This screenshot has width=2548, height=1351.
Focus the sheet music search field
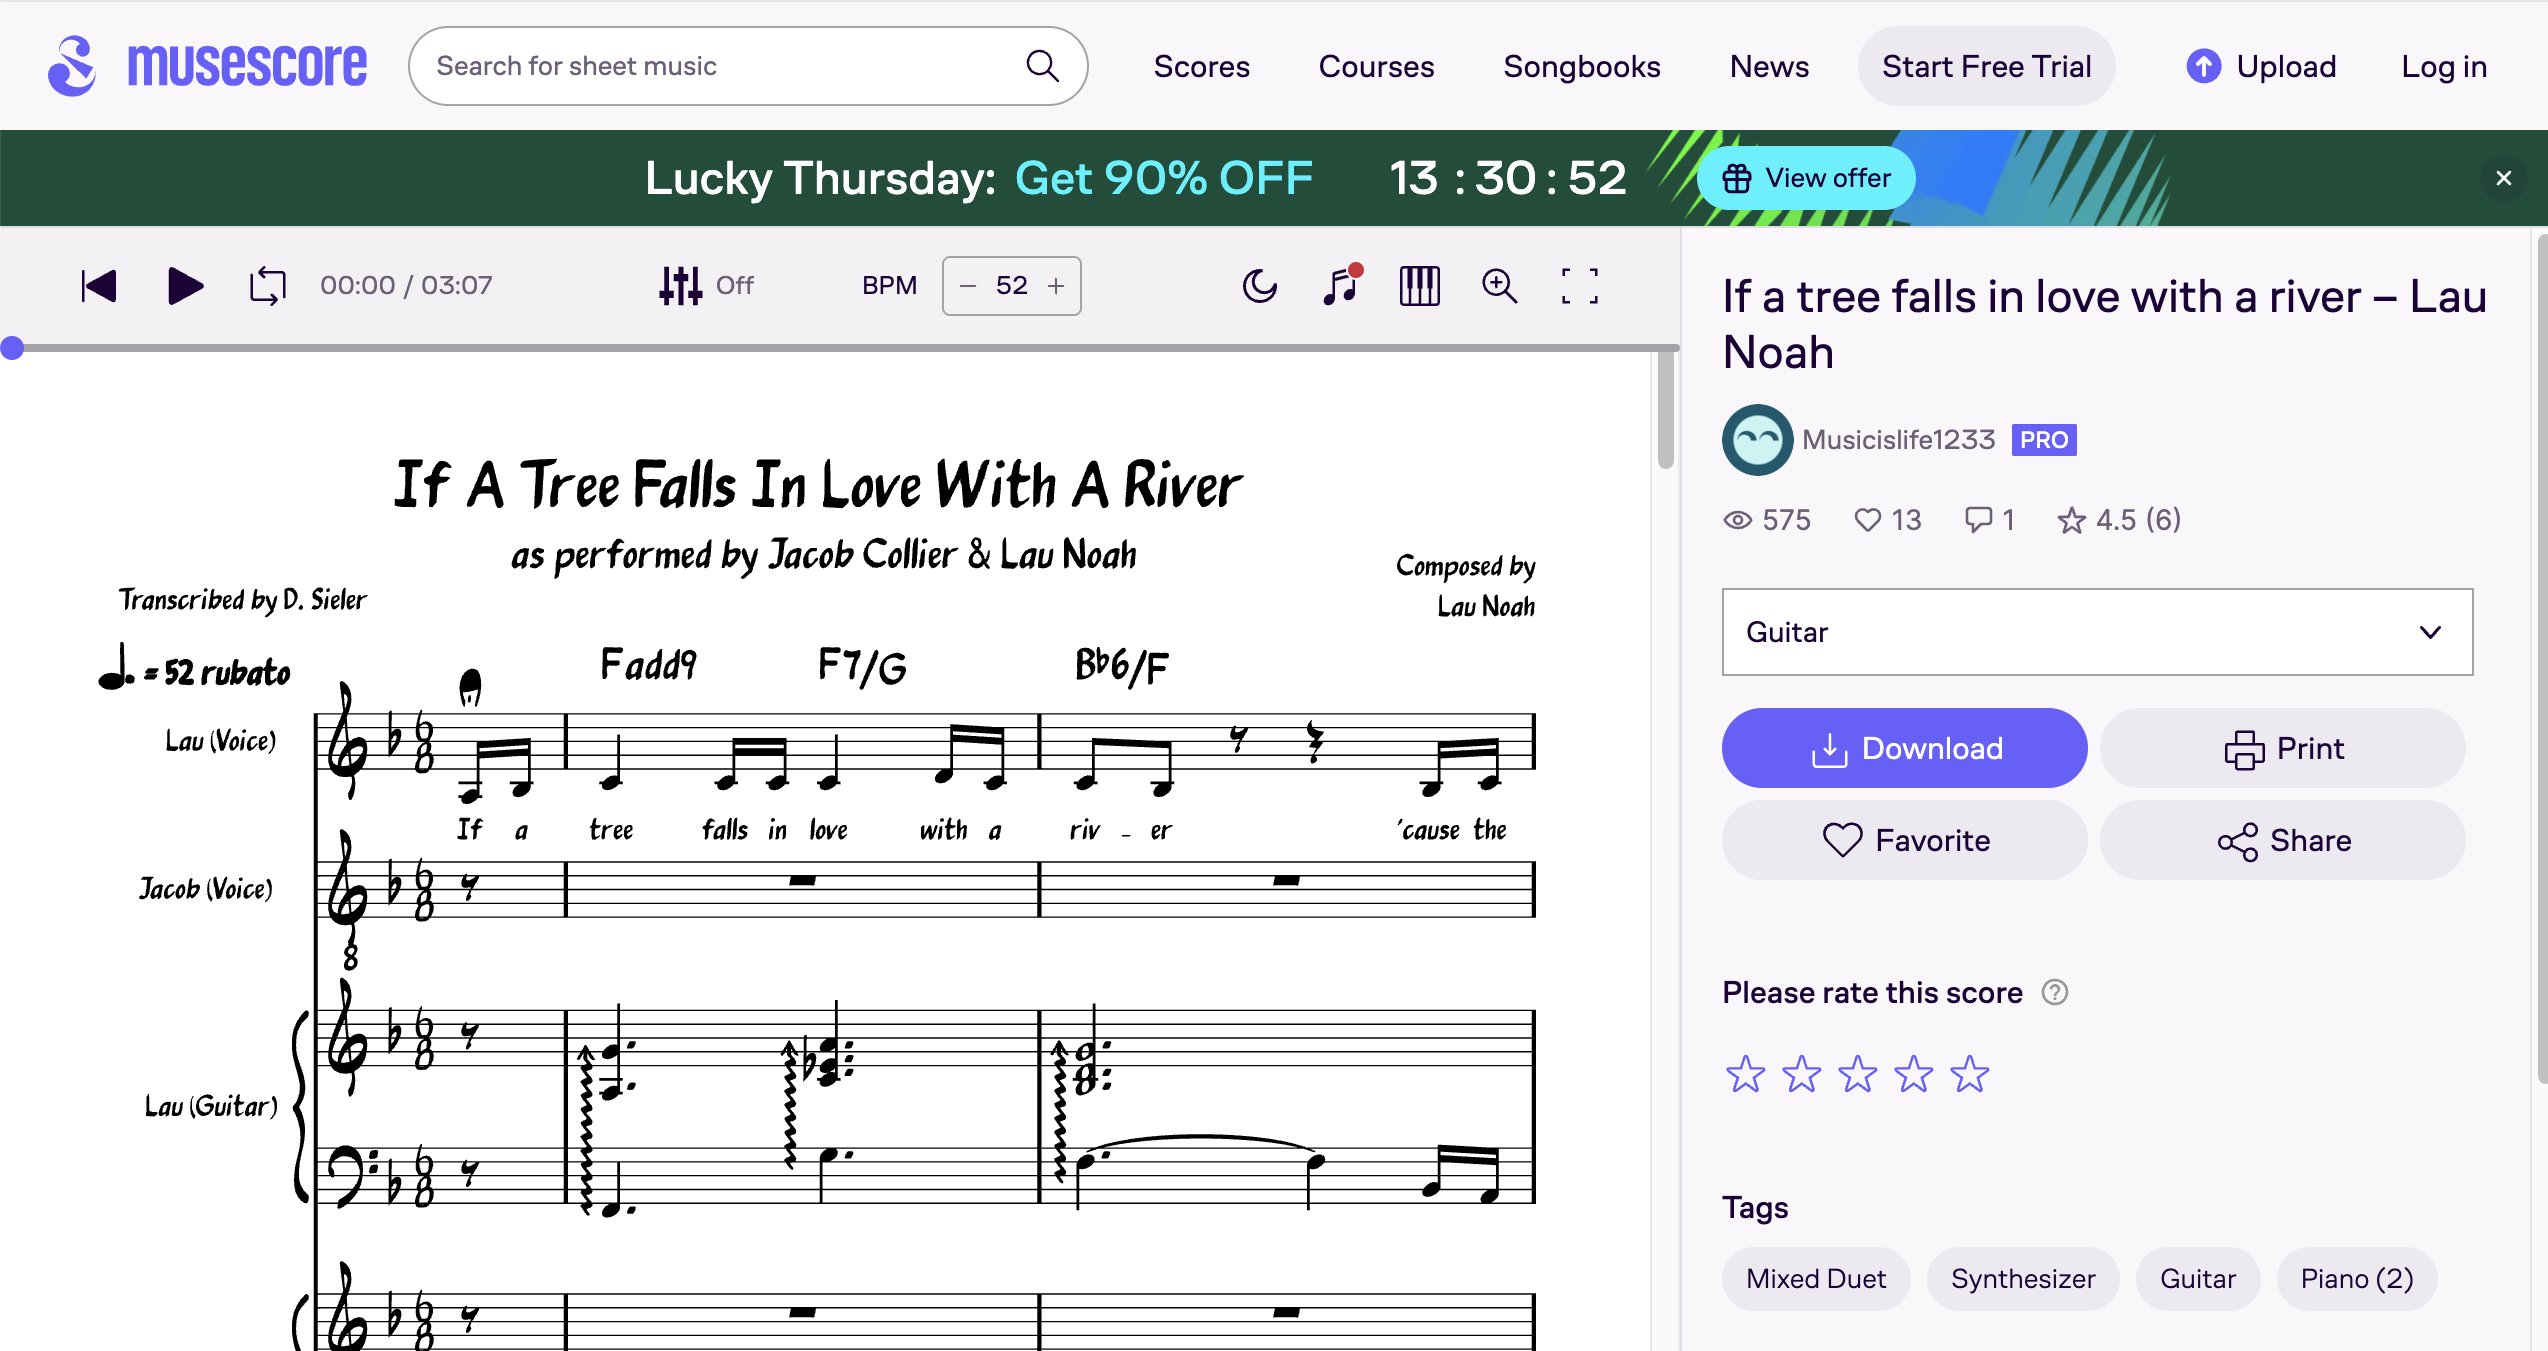[747, 66]
